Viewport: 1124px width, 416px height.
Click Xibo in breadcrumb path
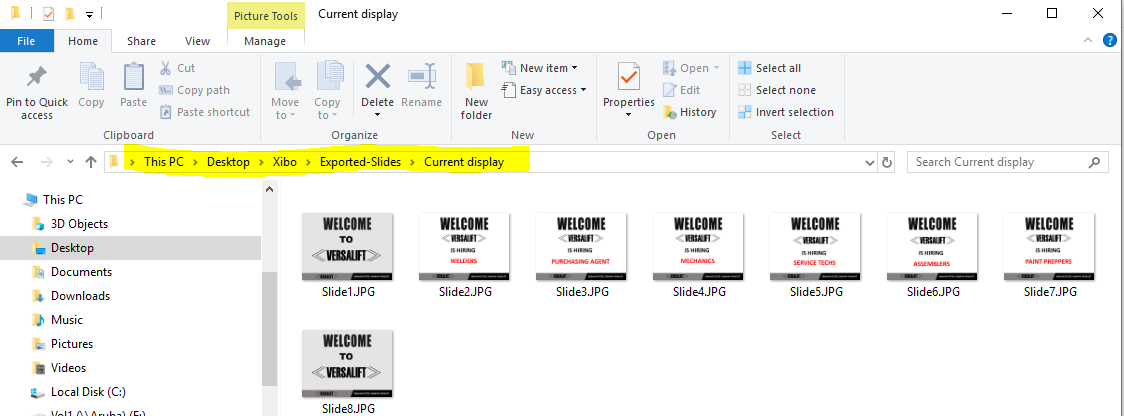pos(285,162)
